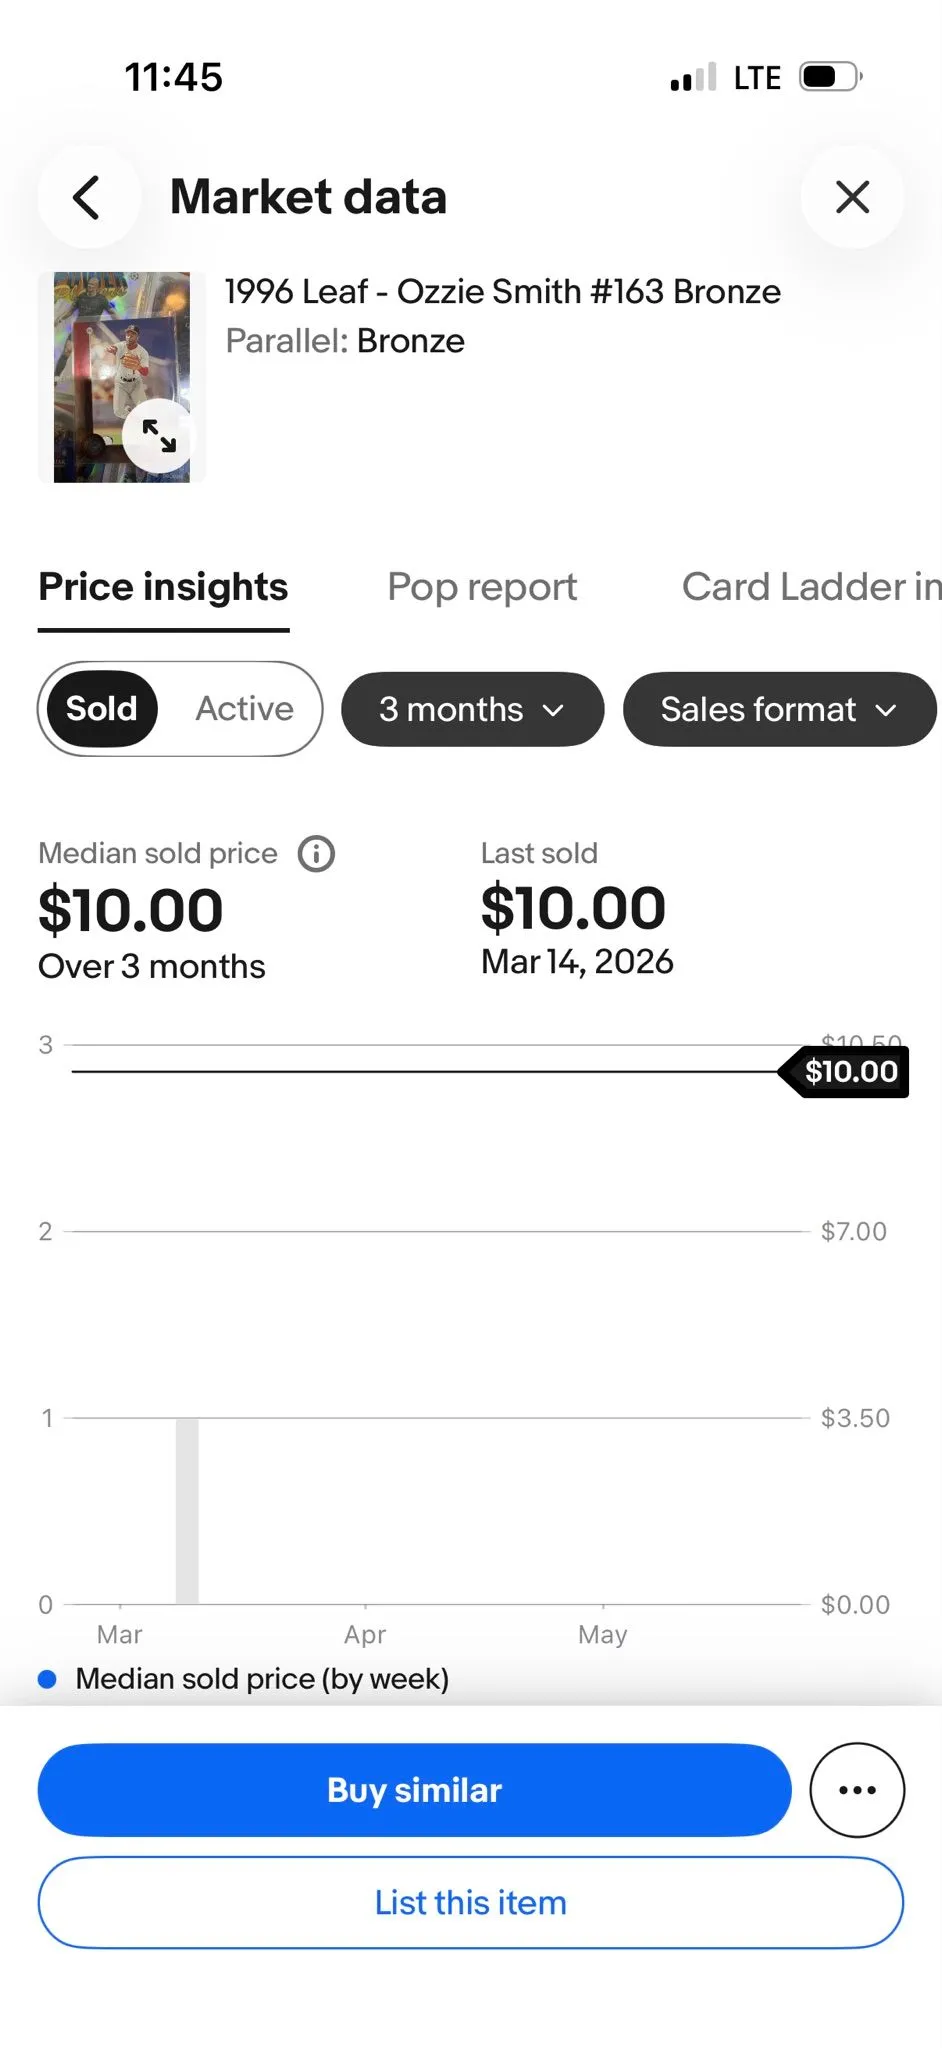Tap the back arrow icon
Viewport: 942px width, 2048px height.
click(x=88, y=197)
